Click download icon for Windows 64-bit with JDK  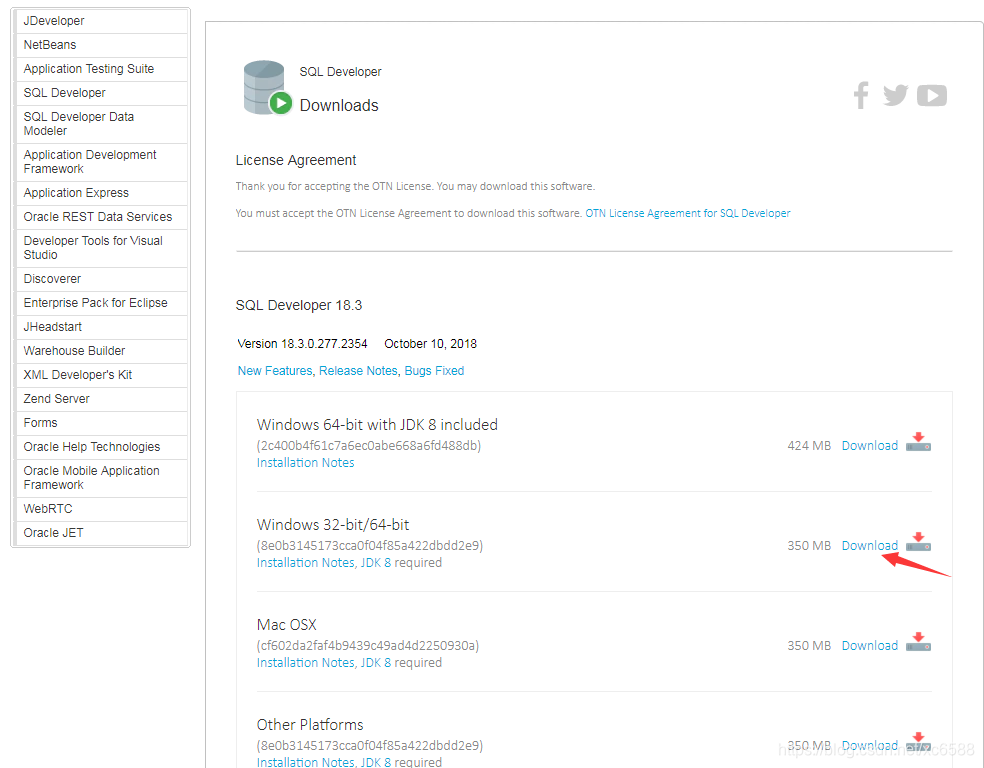(x=918, y=442)
